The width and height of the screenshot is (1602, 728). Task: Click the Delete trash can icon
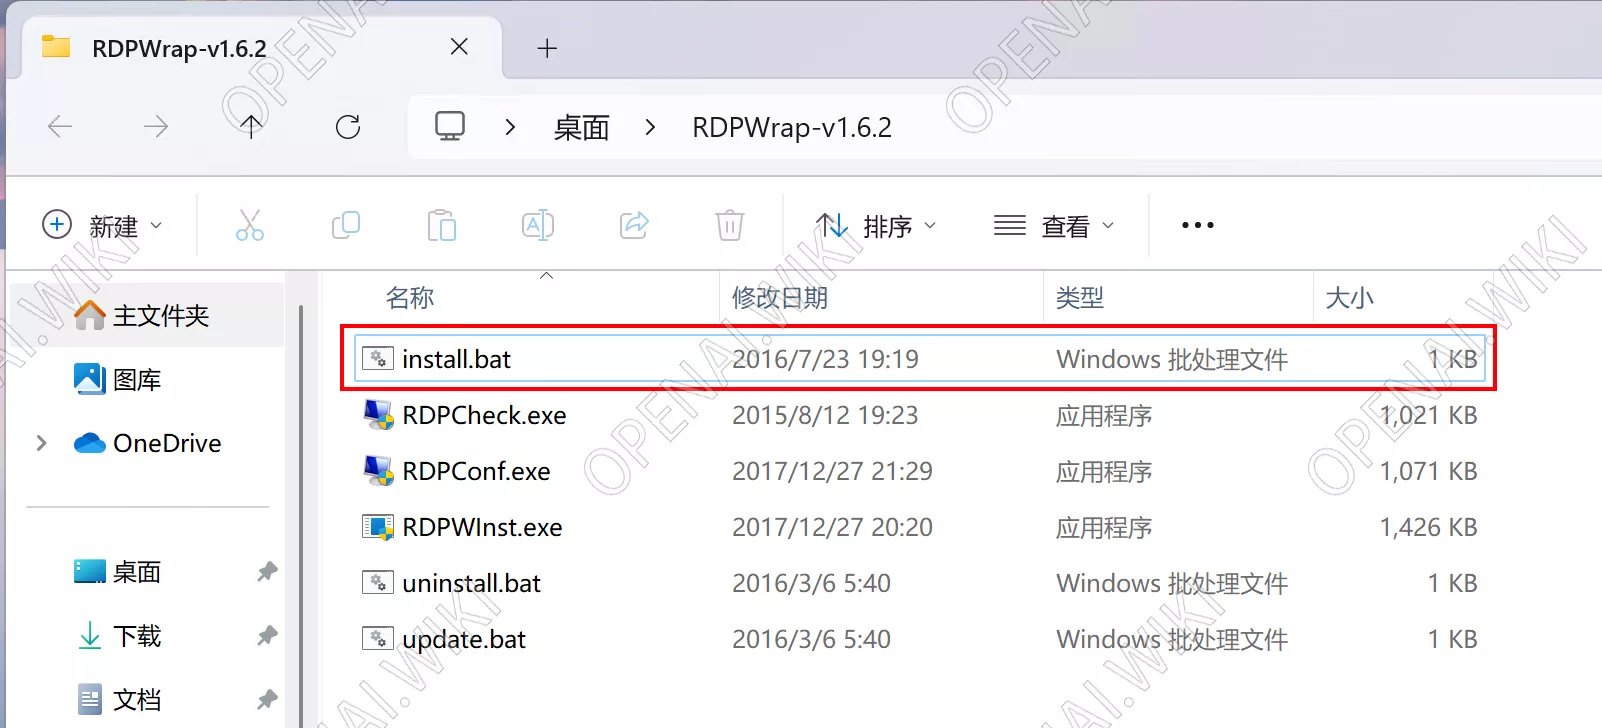point(730,225)
